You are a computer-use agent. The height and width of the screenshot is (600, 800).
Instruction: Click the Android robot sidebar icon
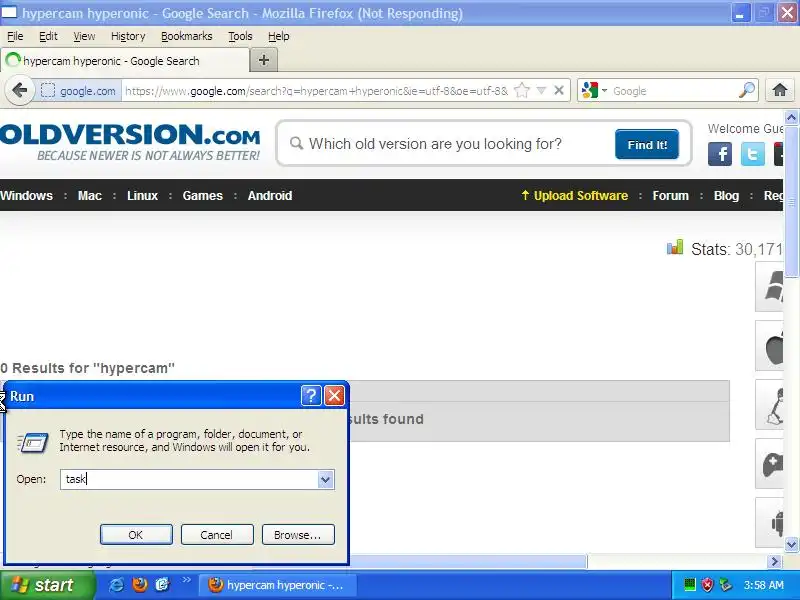pyautogui.click(x=769, y=522)
